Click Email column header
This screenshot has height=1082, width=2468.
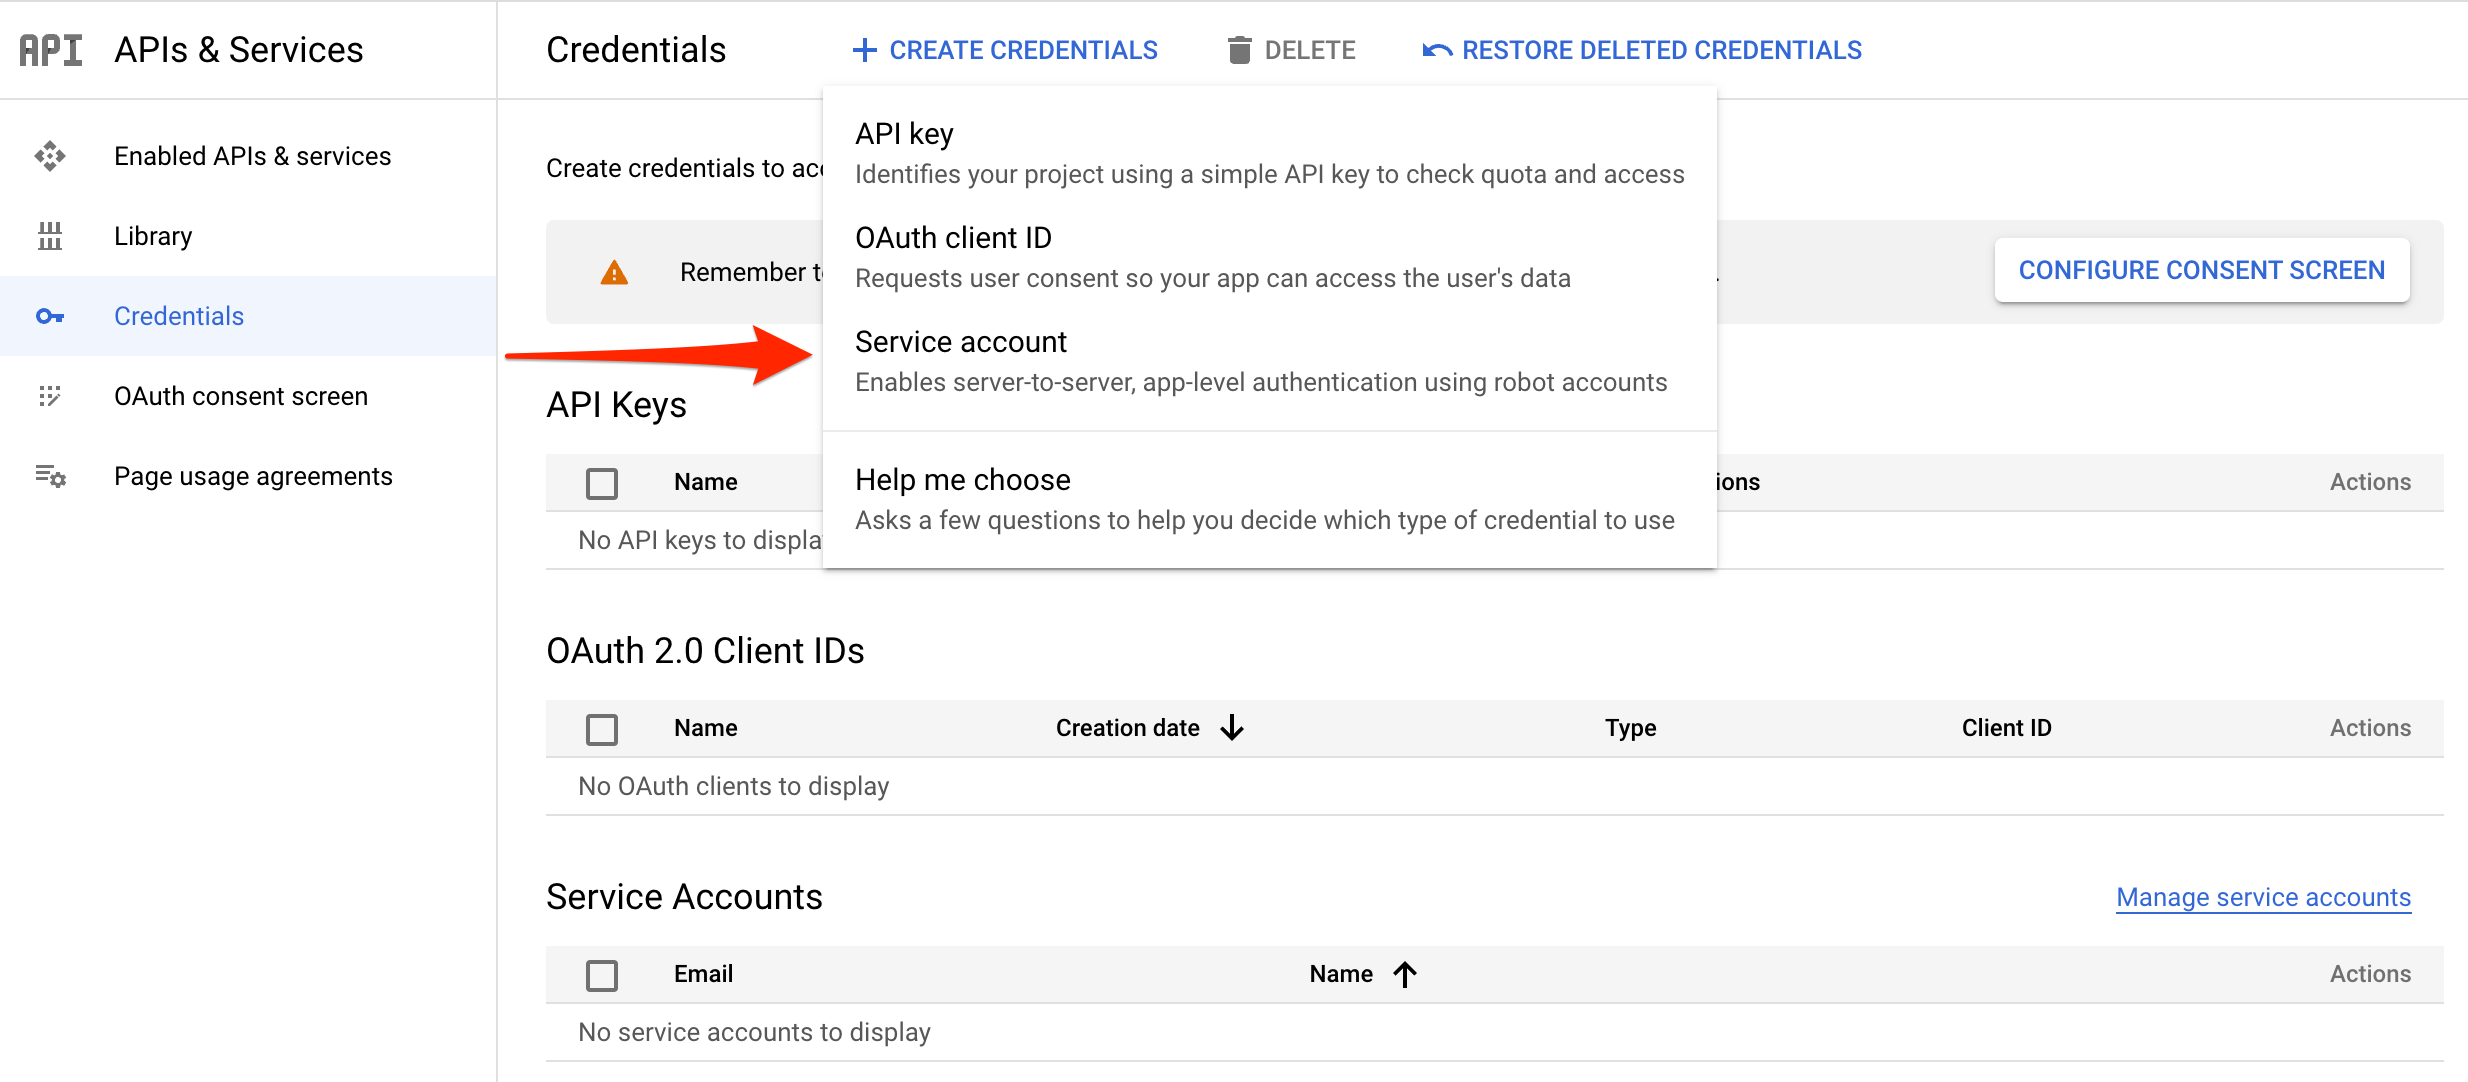(703, 974)
